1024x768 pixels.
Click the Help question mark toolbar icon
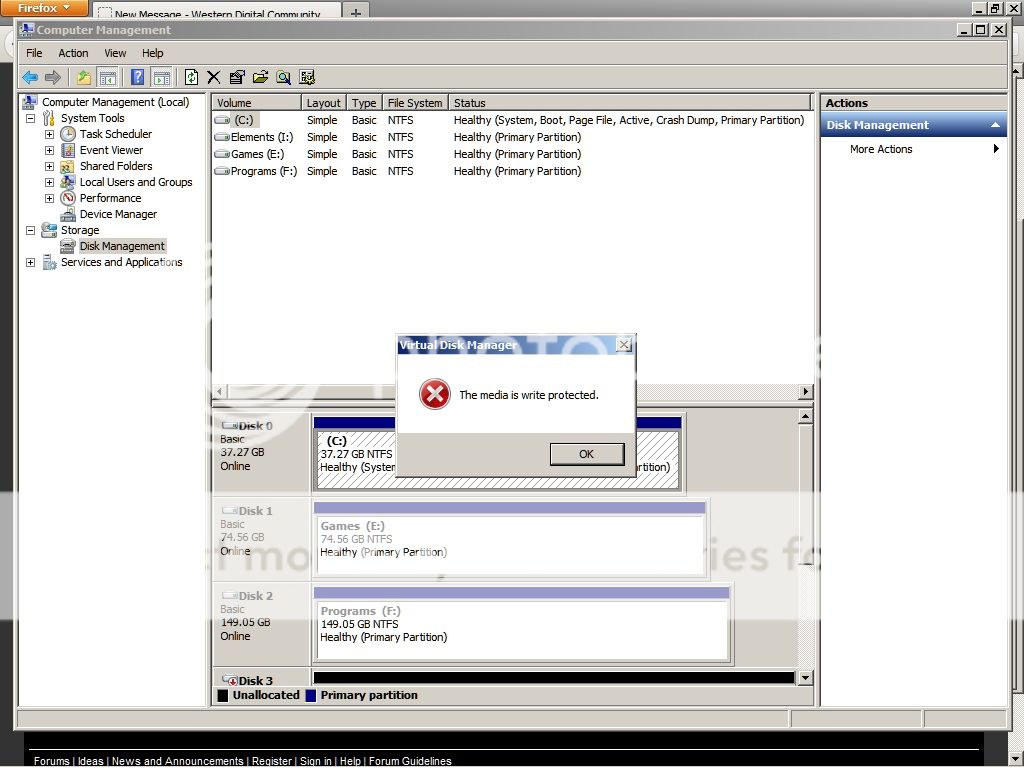click(137, 77)
